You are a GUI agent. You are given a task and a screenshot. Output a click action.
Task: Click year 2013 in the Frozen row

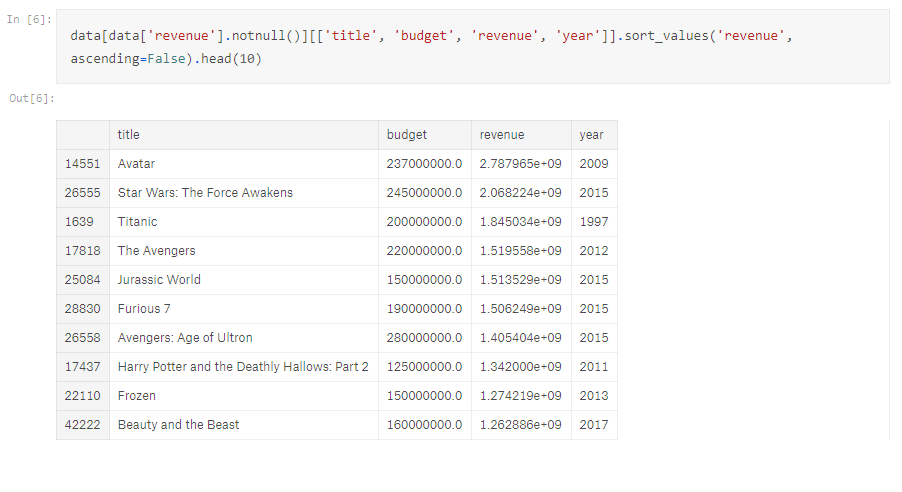click(595, 396)
